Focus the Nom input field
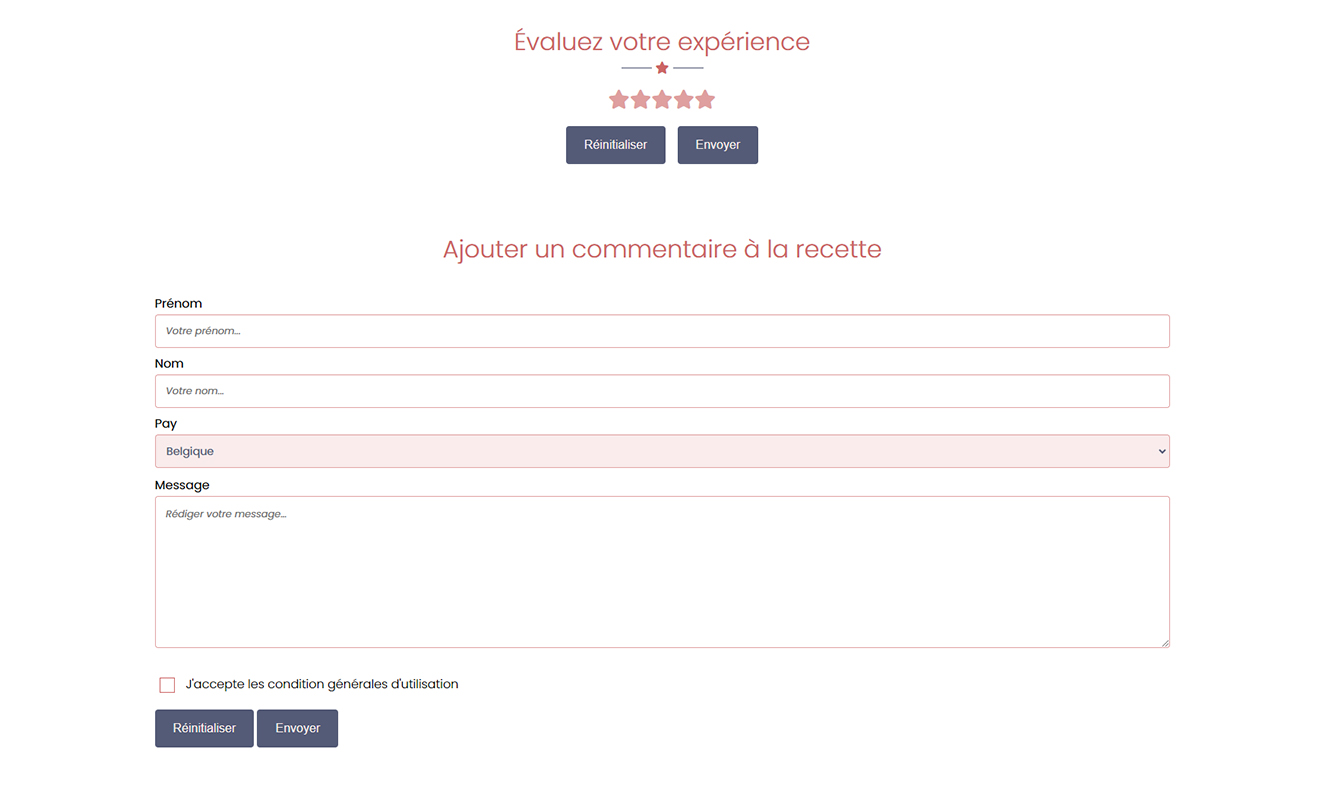The image size is (1323, 790). [662, 391]
